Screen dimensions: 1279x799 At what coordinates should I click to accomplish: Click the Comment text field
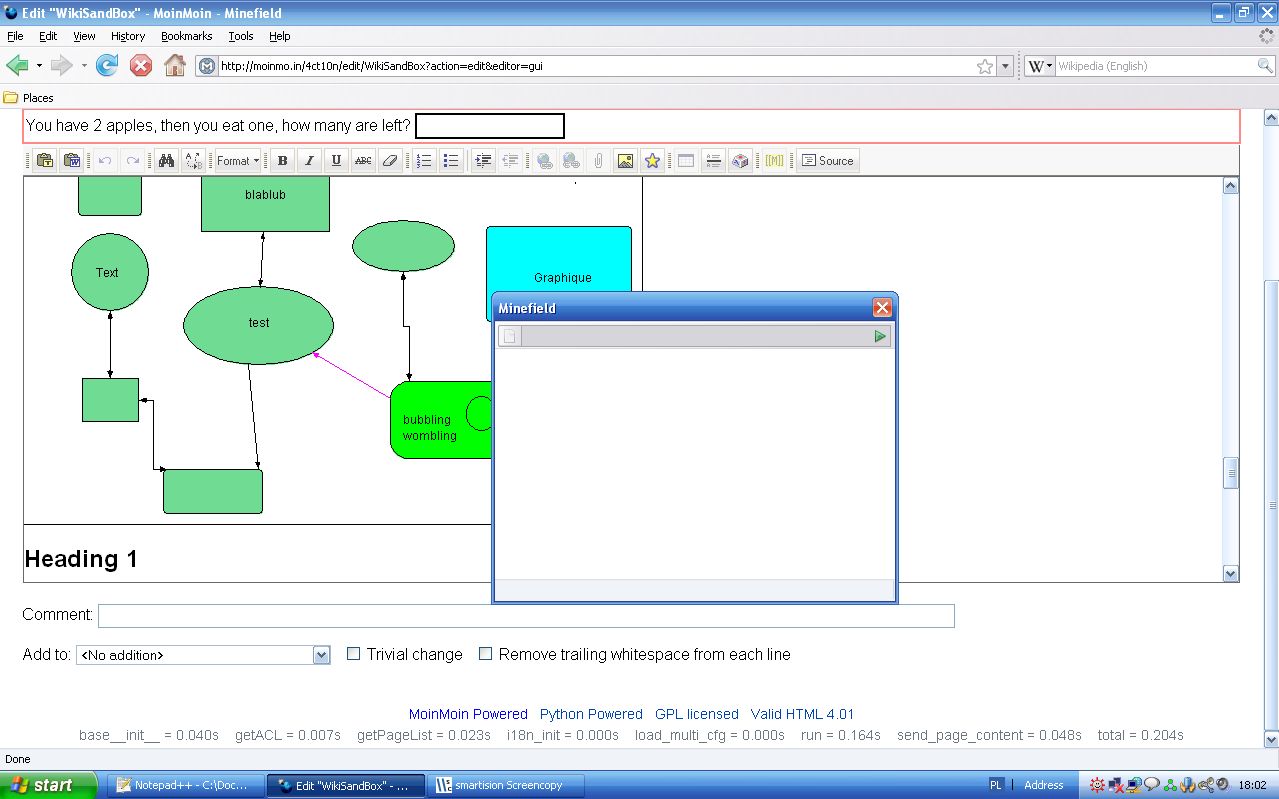526,615
